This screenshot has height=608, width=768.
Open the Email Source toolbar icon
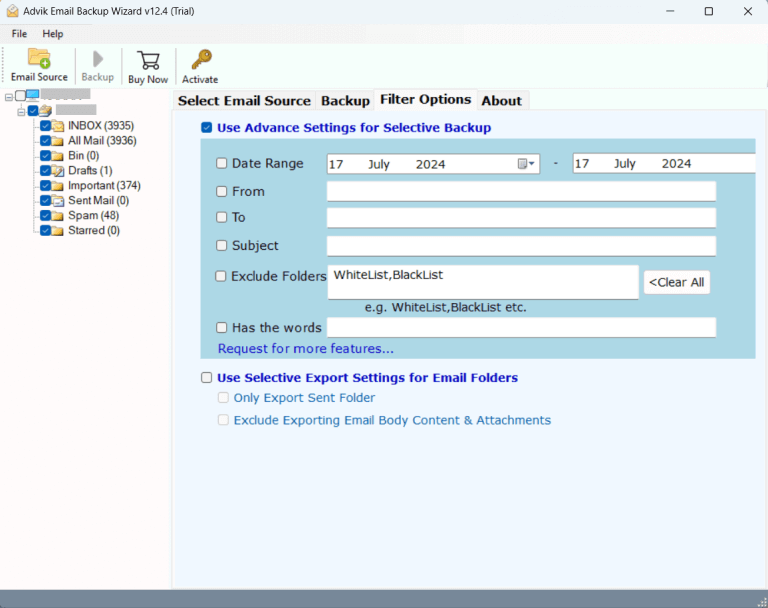[x=39, y=58]
